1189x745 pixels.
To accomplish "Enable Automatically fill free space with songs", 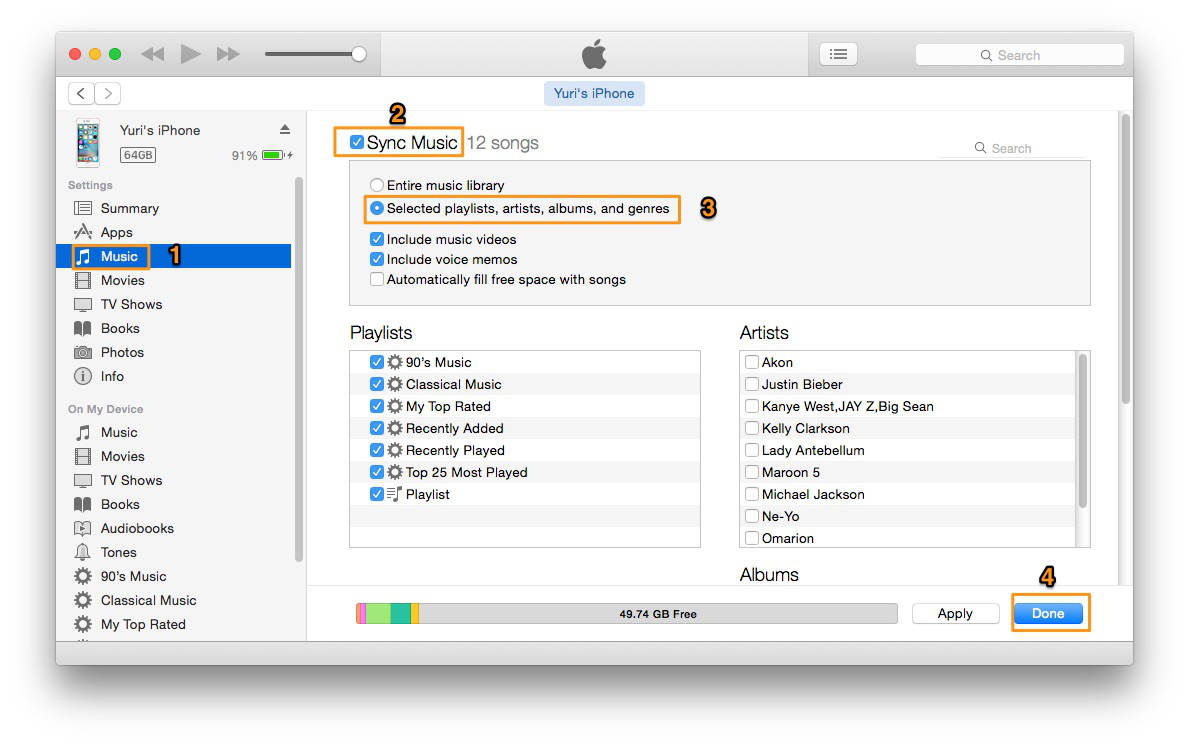I will coord(376,279).
